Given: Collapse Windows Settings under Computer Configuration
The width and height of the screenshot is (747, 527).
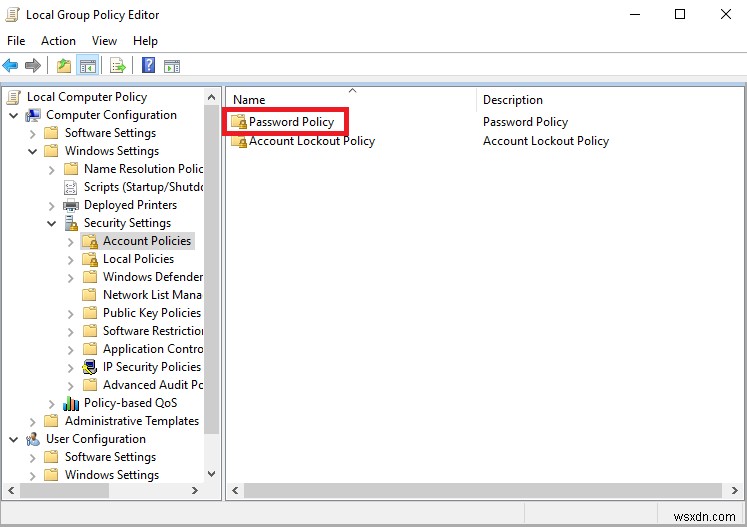Looking at the screenshot, I should click(x=32, y=152).
